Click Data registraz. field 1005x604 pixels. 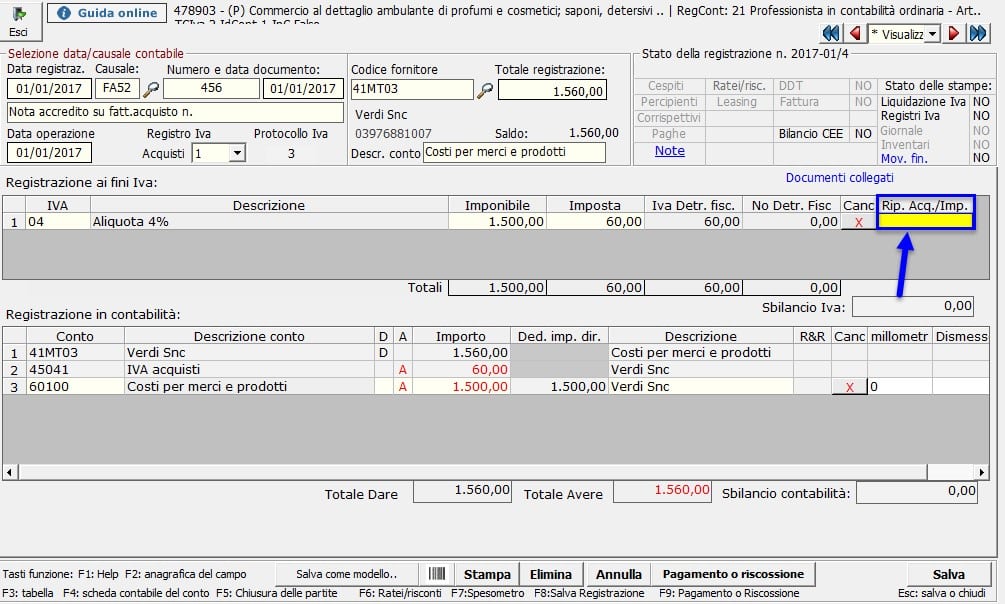click(x=49, y=88)
